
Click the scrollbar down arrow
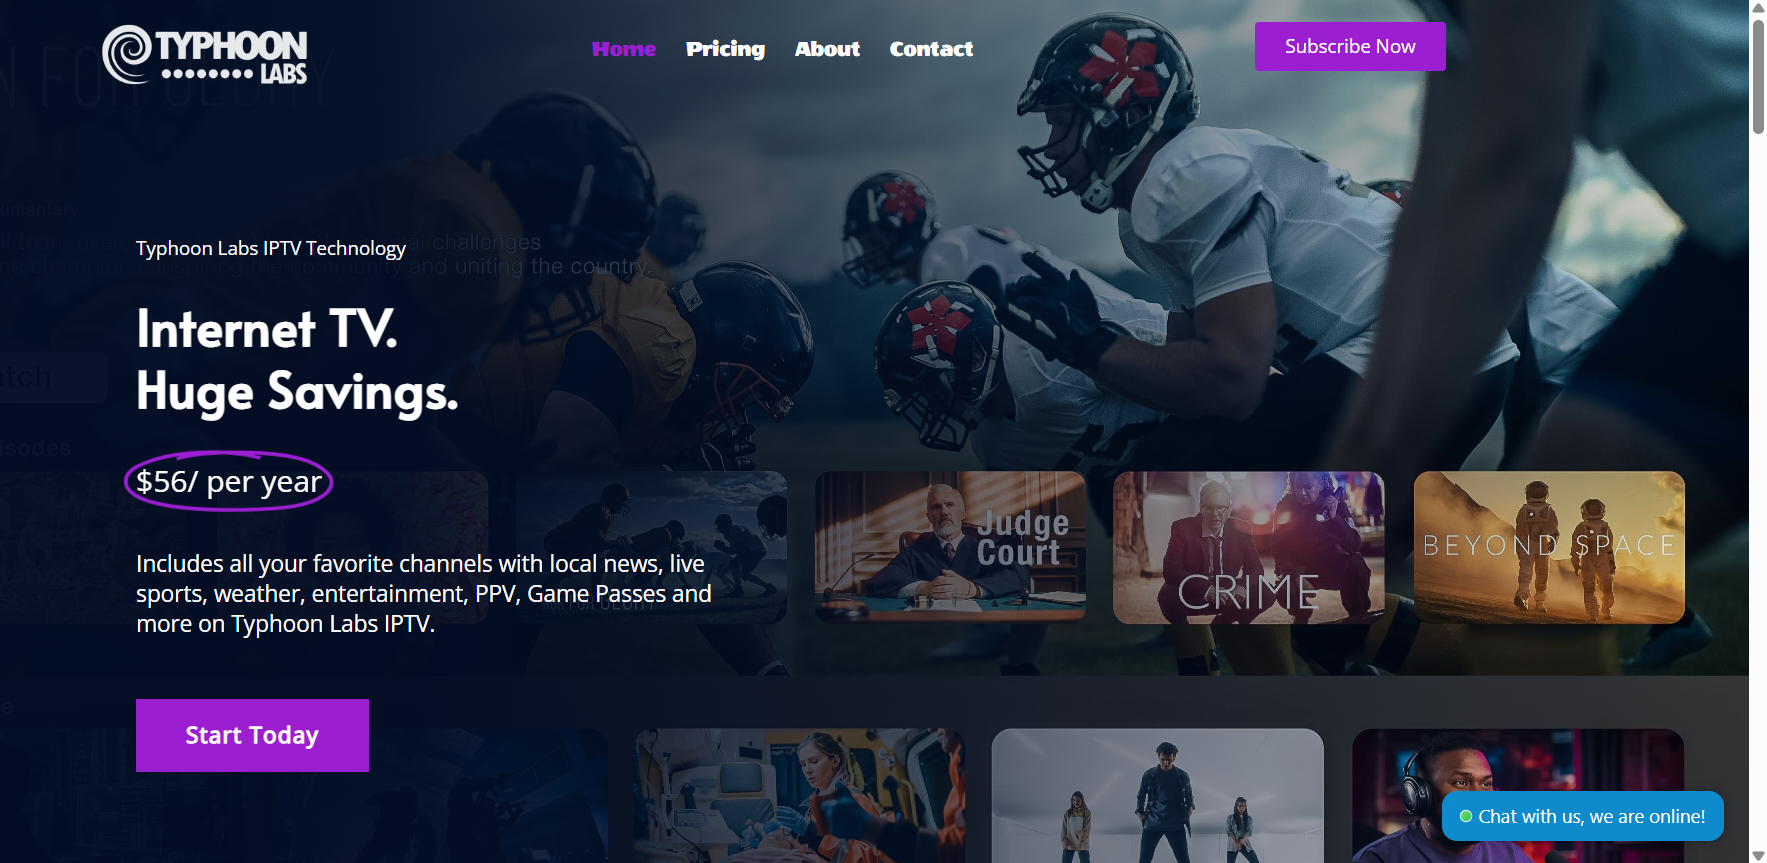[x=1758, y=855]
